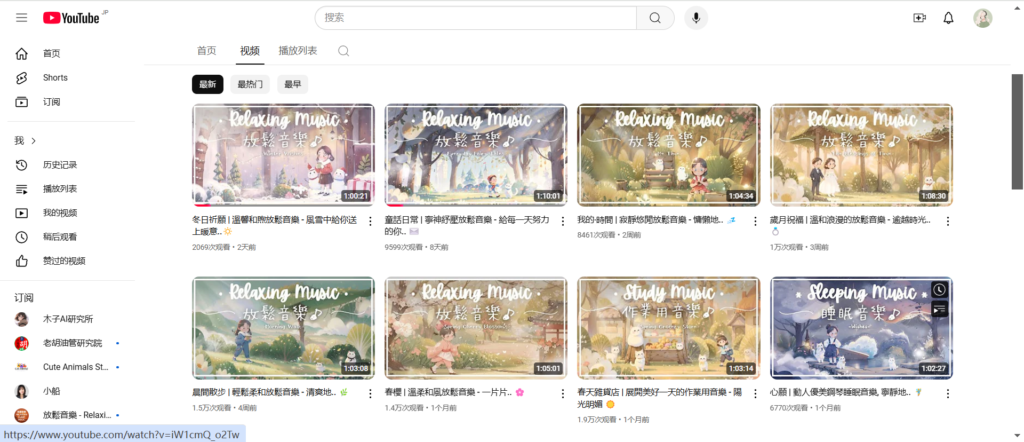1024x442 pixels.
Task: Switch to the channel 首页 tab
Action: point(206,51)
